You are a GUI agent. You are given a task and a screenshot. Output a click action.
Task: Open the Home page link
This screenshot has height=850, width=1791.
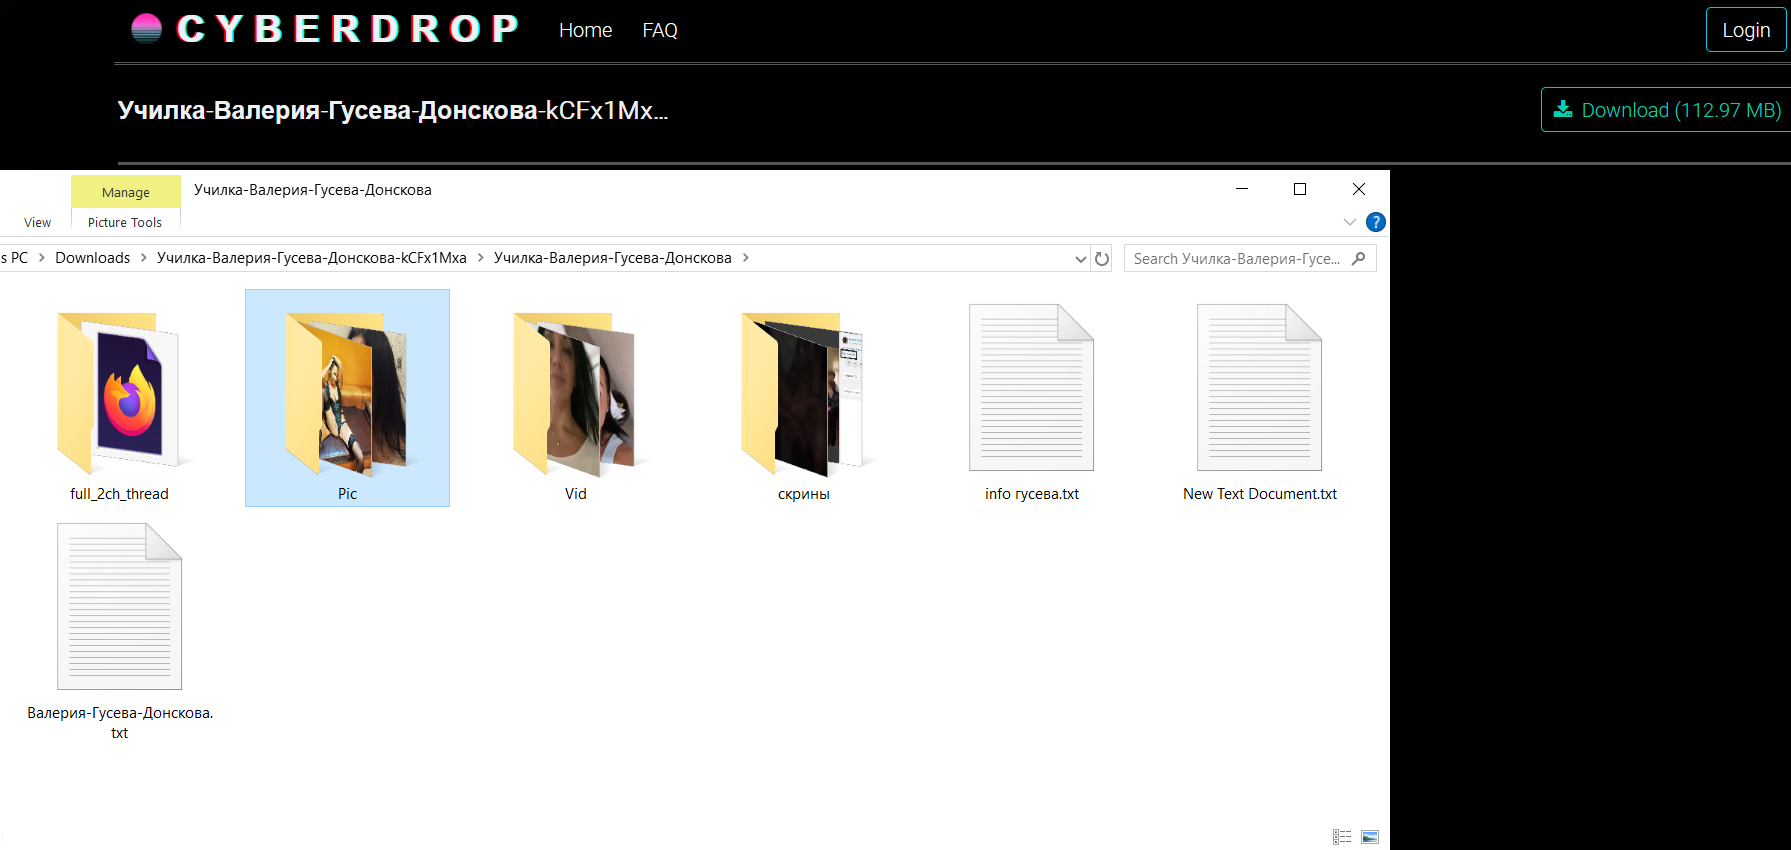pyautogui.click(x=585, y=30)
